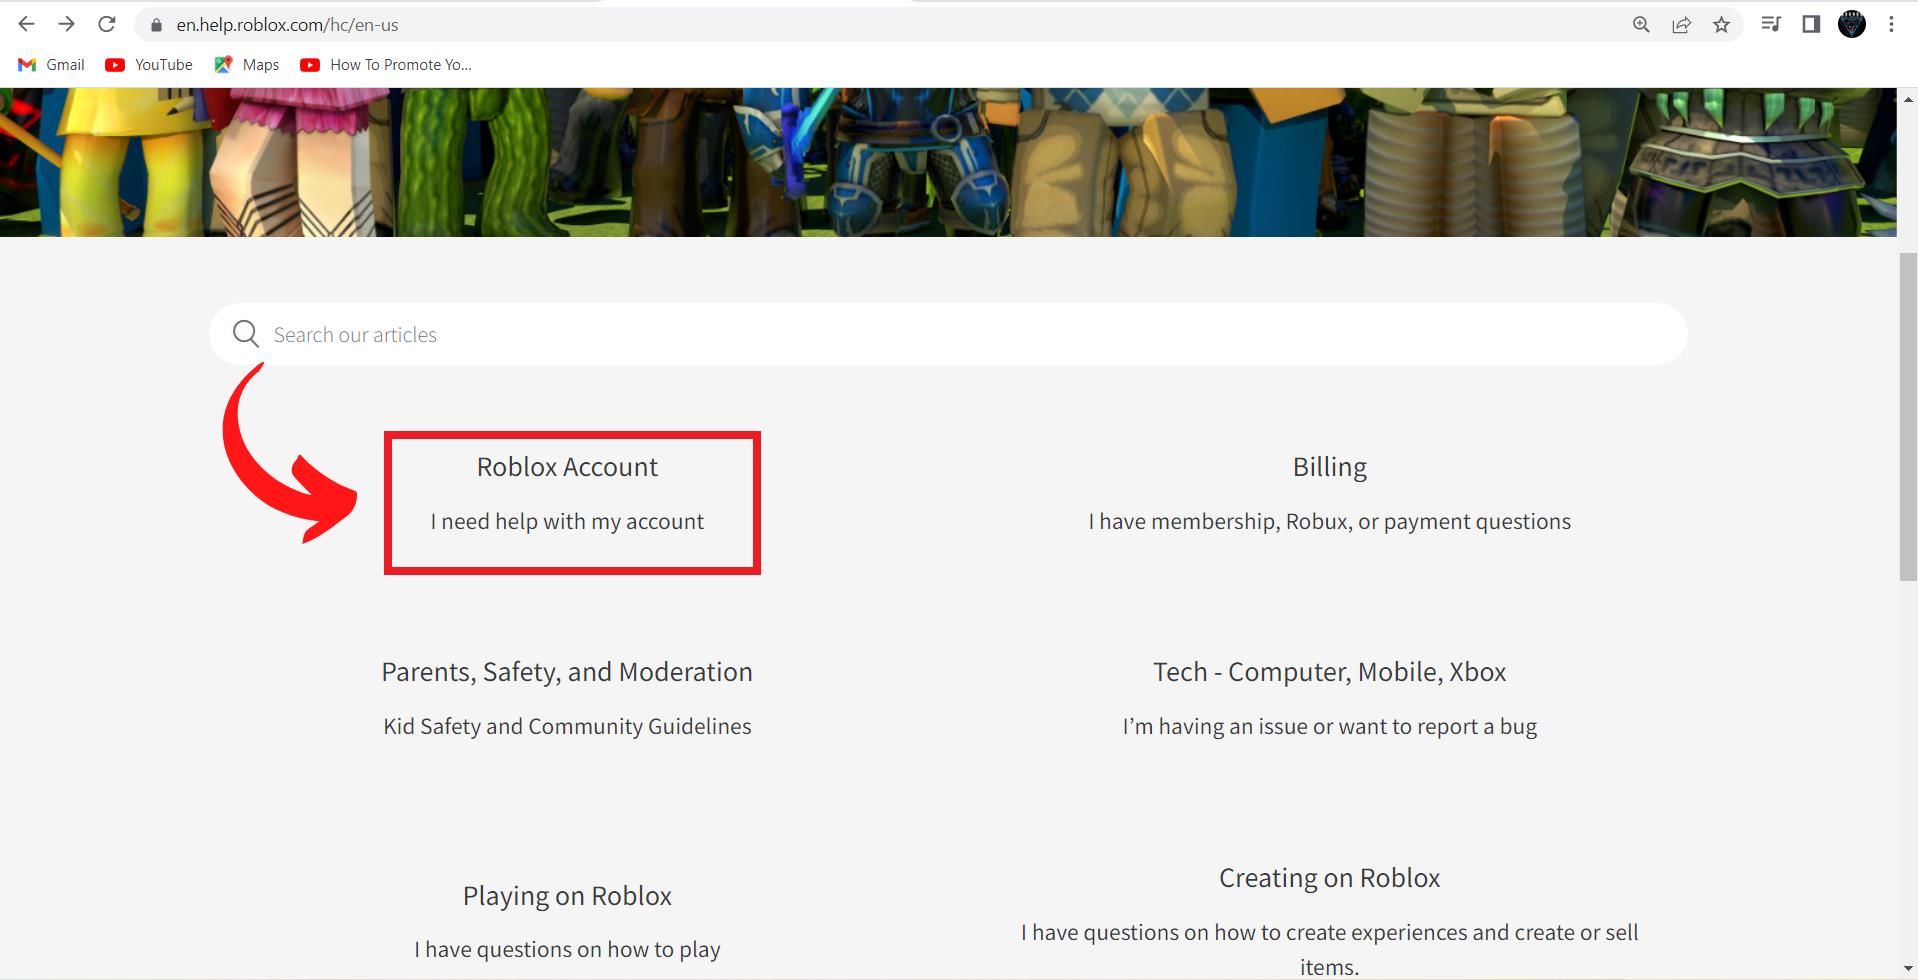Open the YouTube bookmark
The image size is (1918, 980).
pyautogui.click(x=149, y=65)
